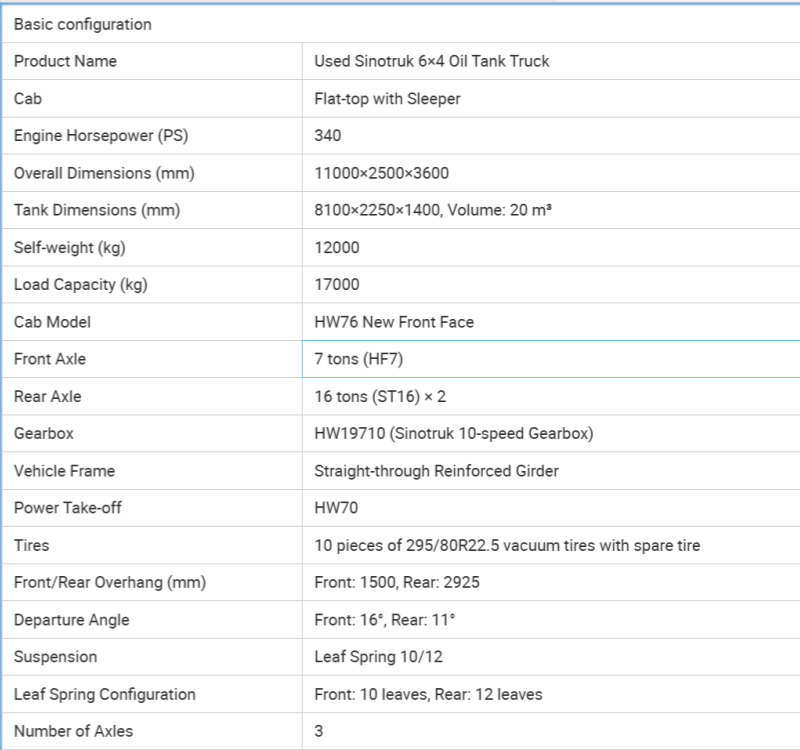The image size is (800, 750).
Task: Select the departure angle value cell
Action: click(x=385, y=620)
